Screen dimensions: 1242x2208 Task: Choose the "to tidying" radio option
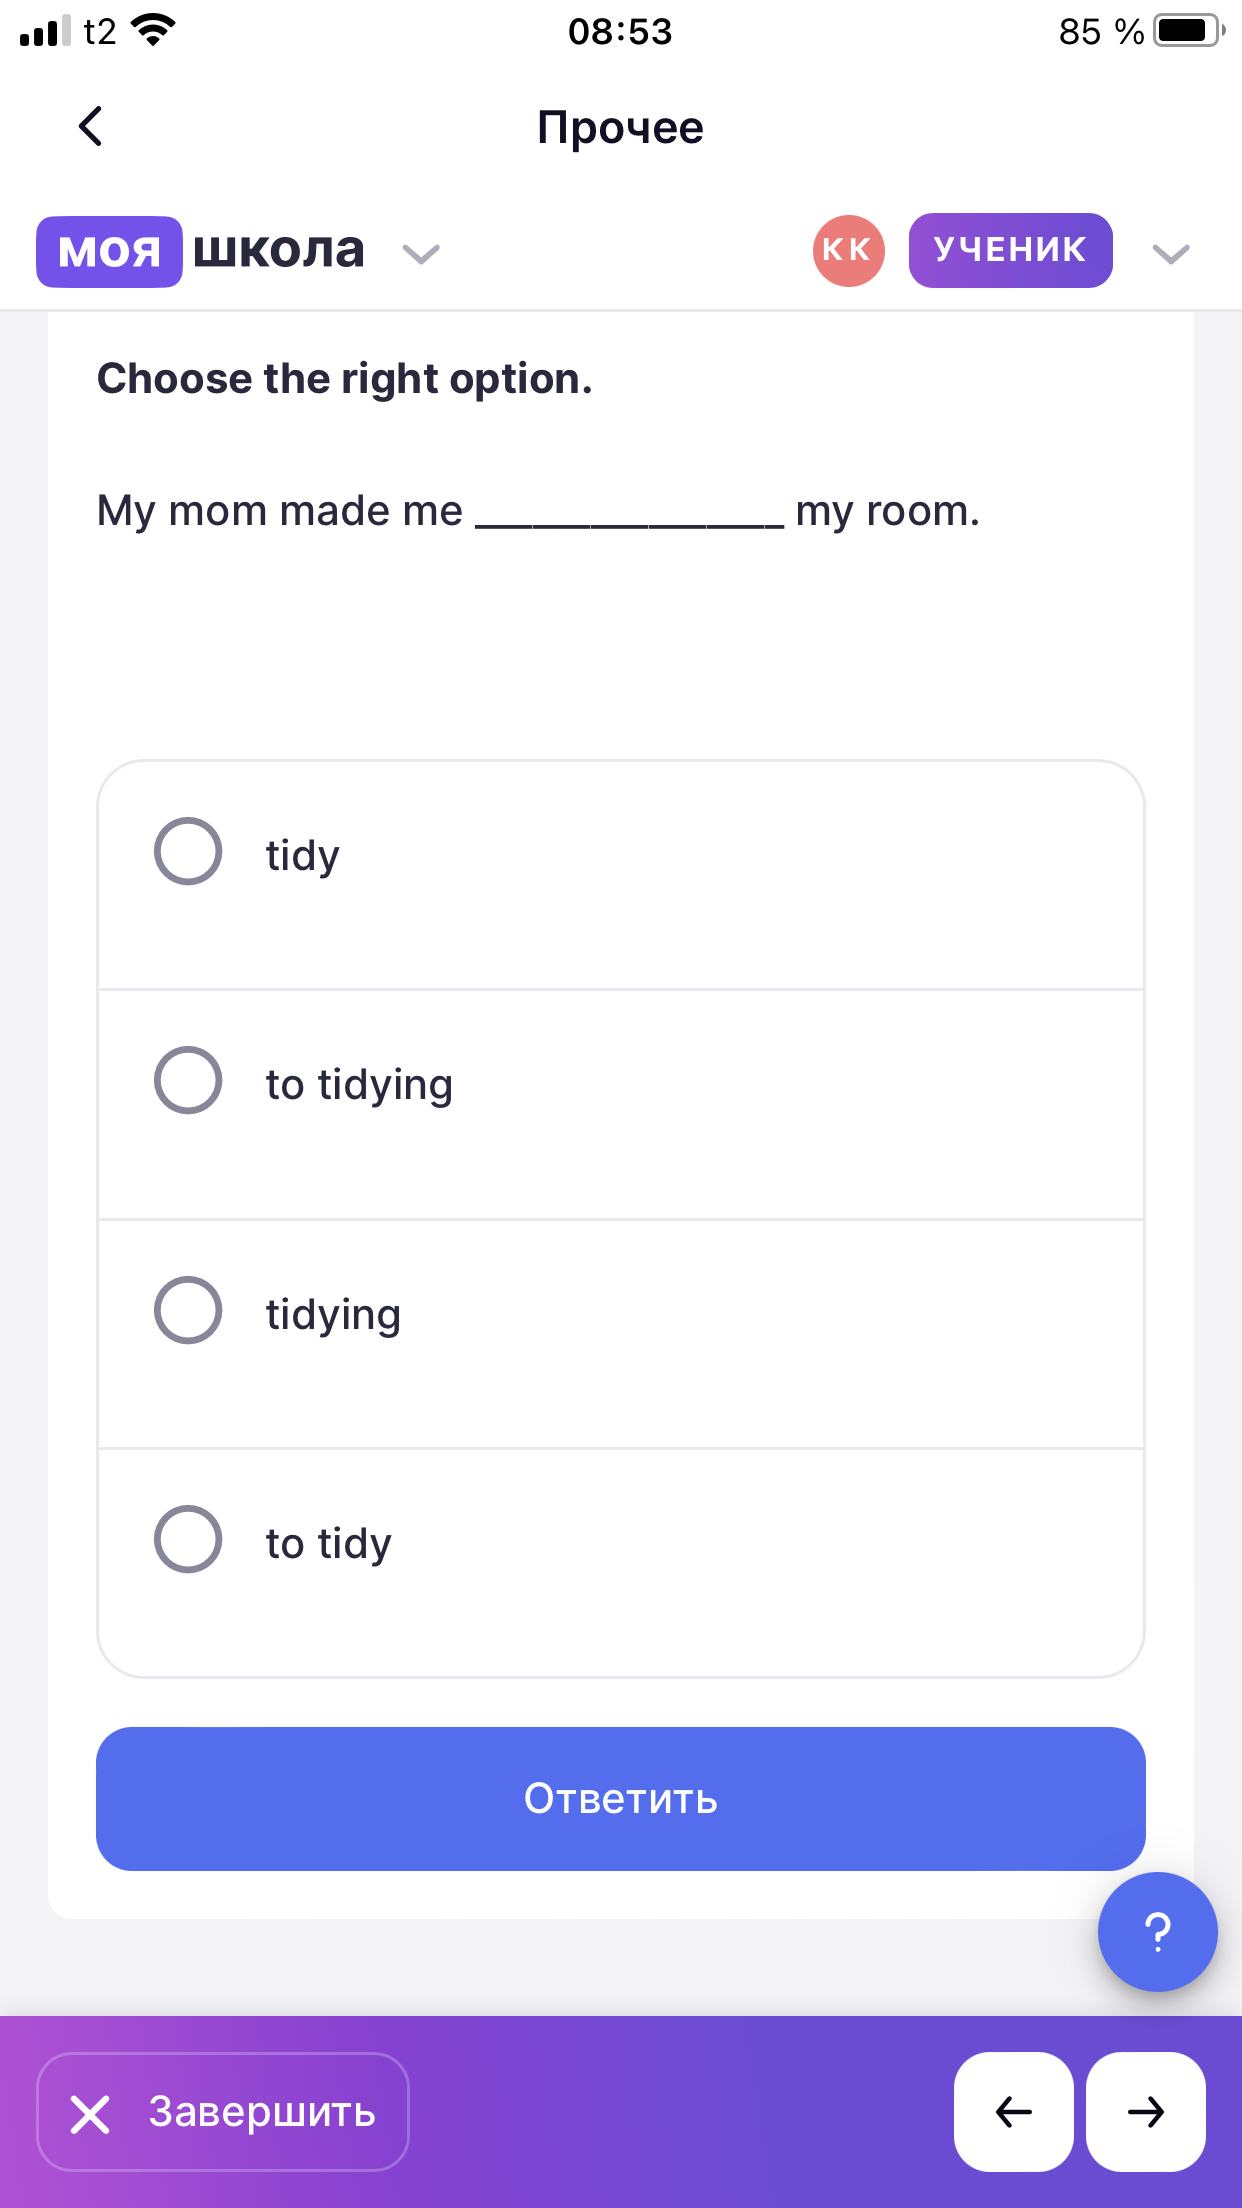(x=188, y=1081)
